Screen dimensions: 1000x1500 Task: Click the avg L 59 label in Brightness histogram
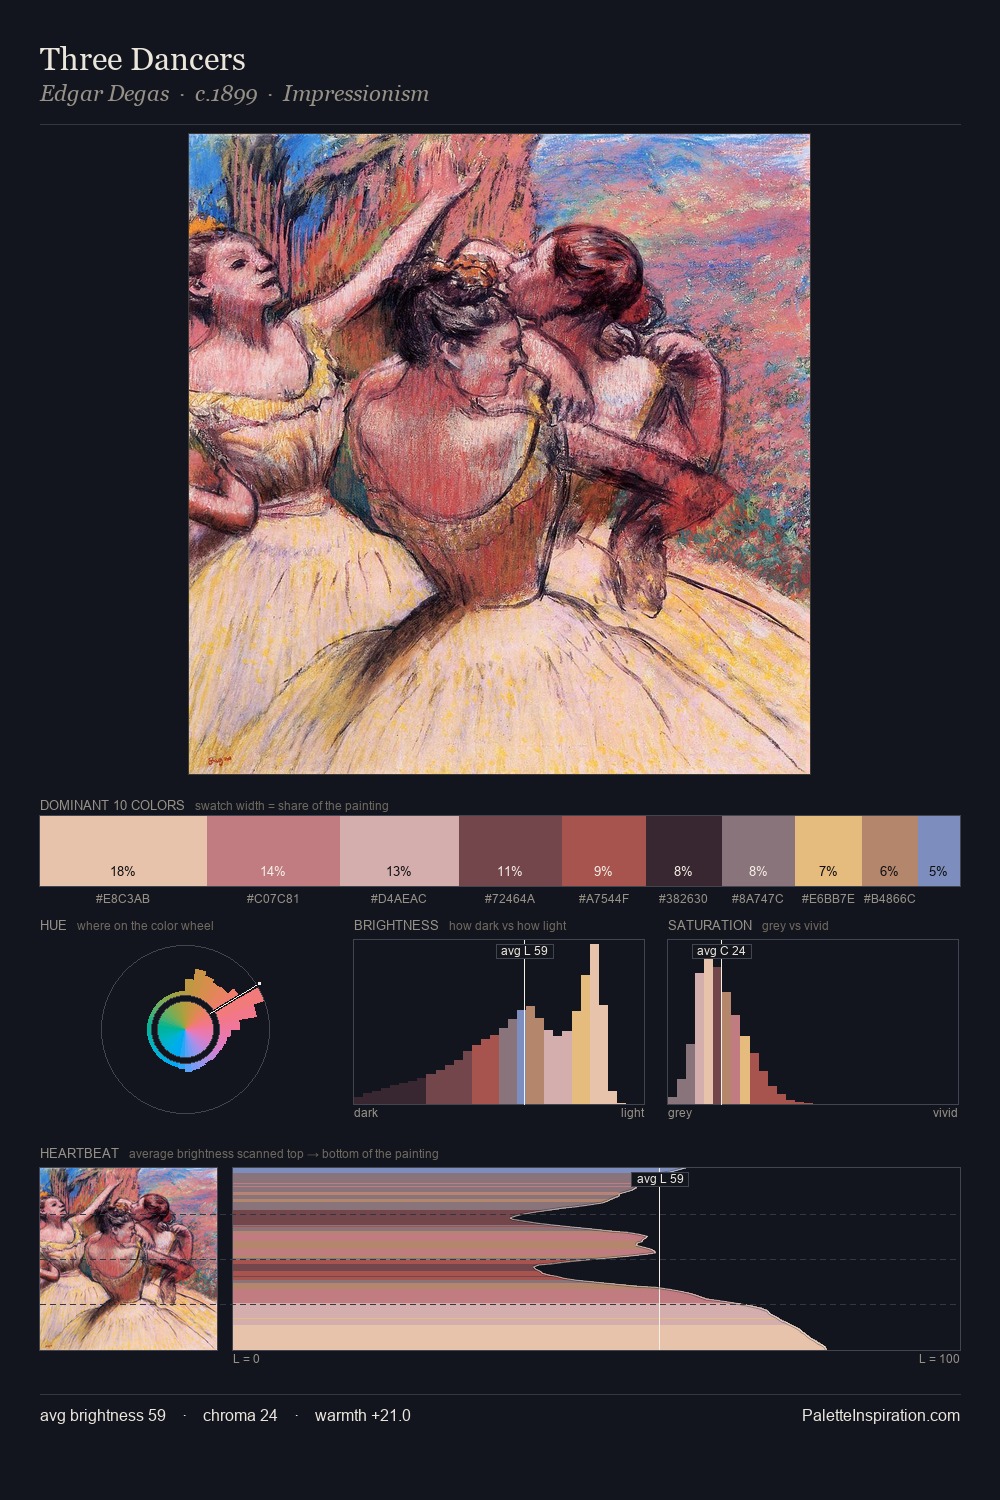[524, 951]
